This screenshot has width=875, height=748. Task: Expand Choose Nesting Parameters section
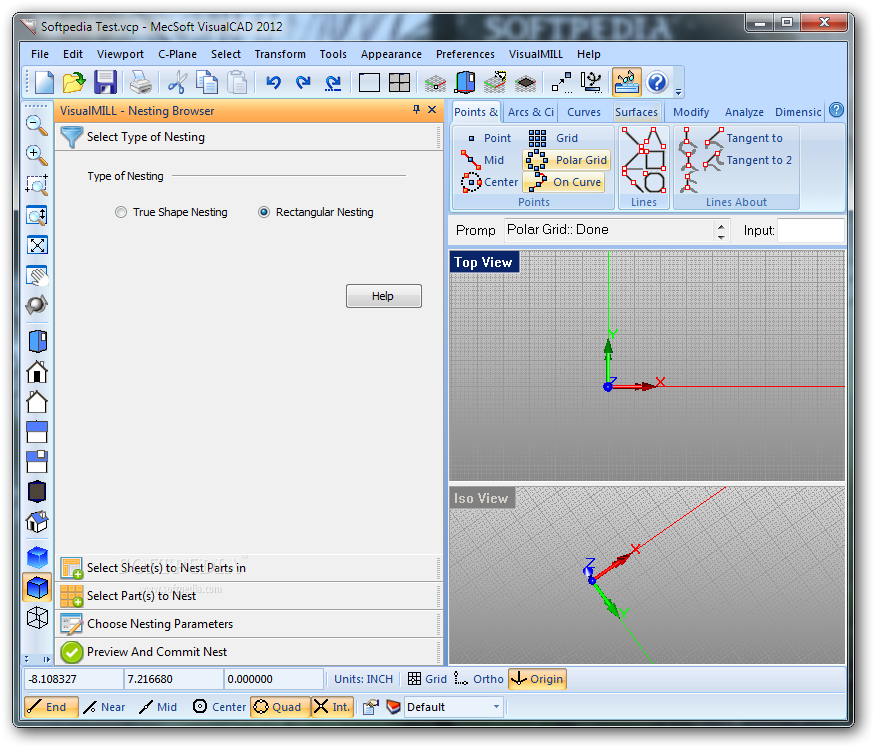[248, 624]
